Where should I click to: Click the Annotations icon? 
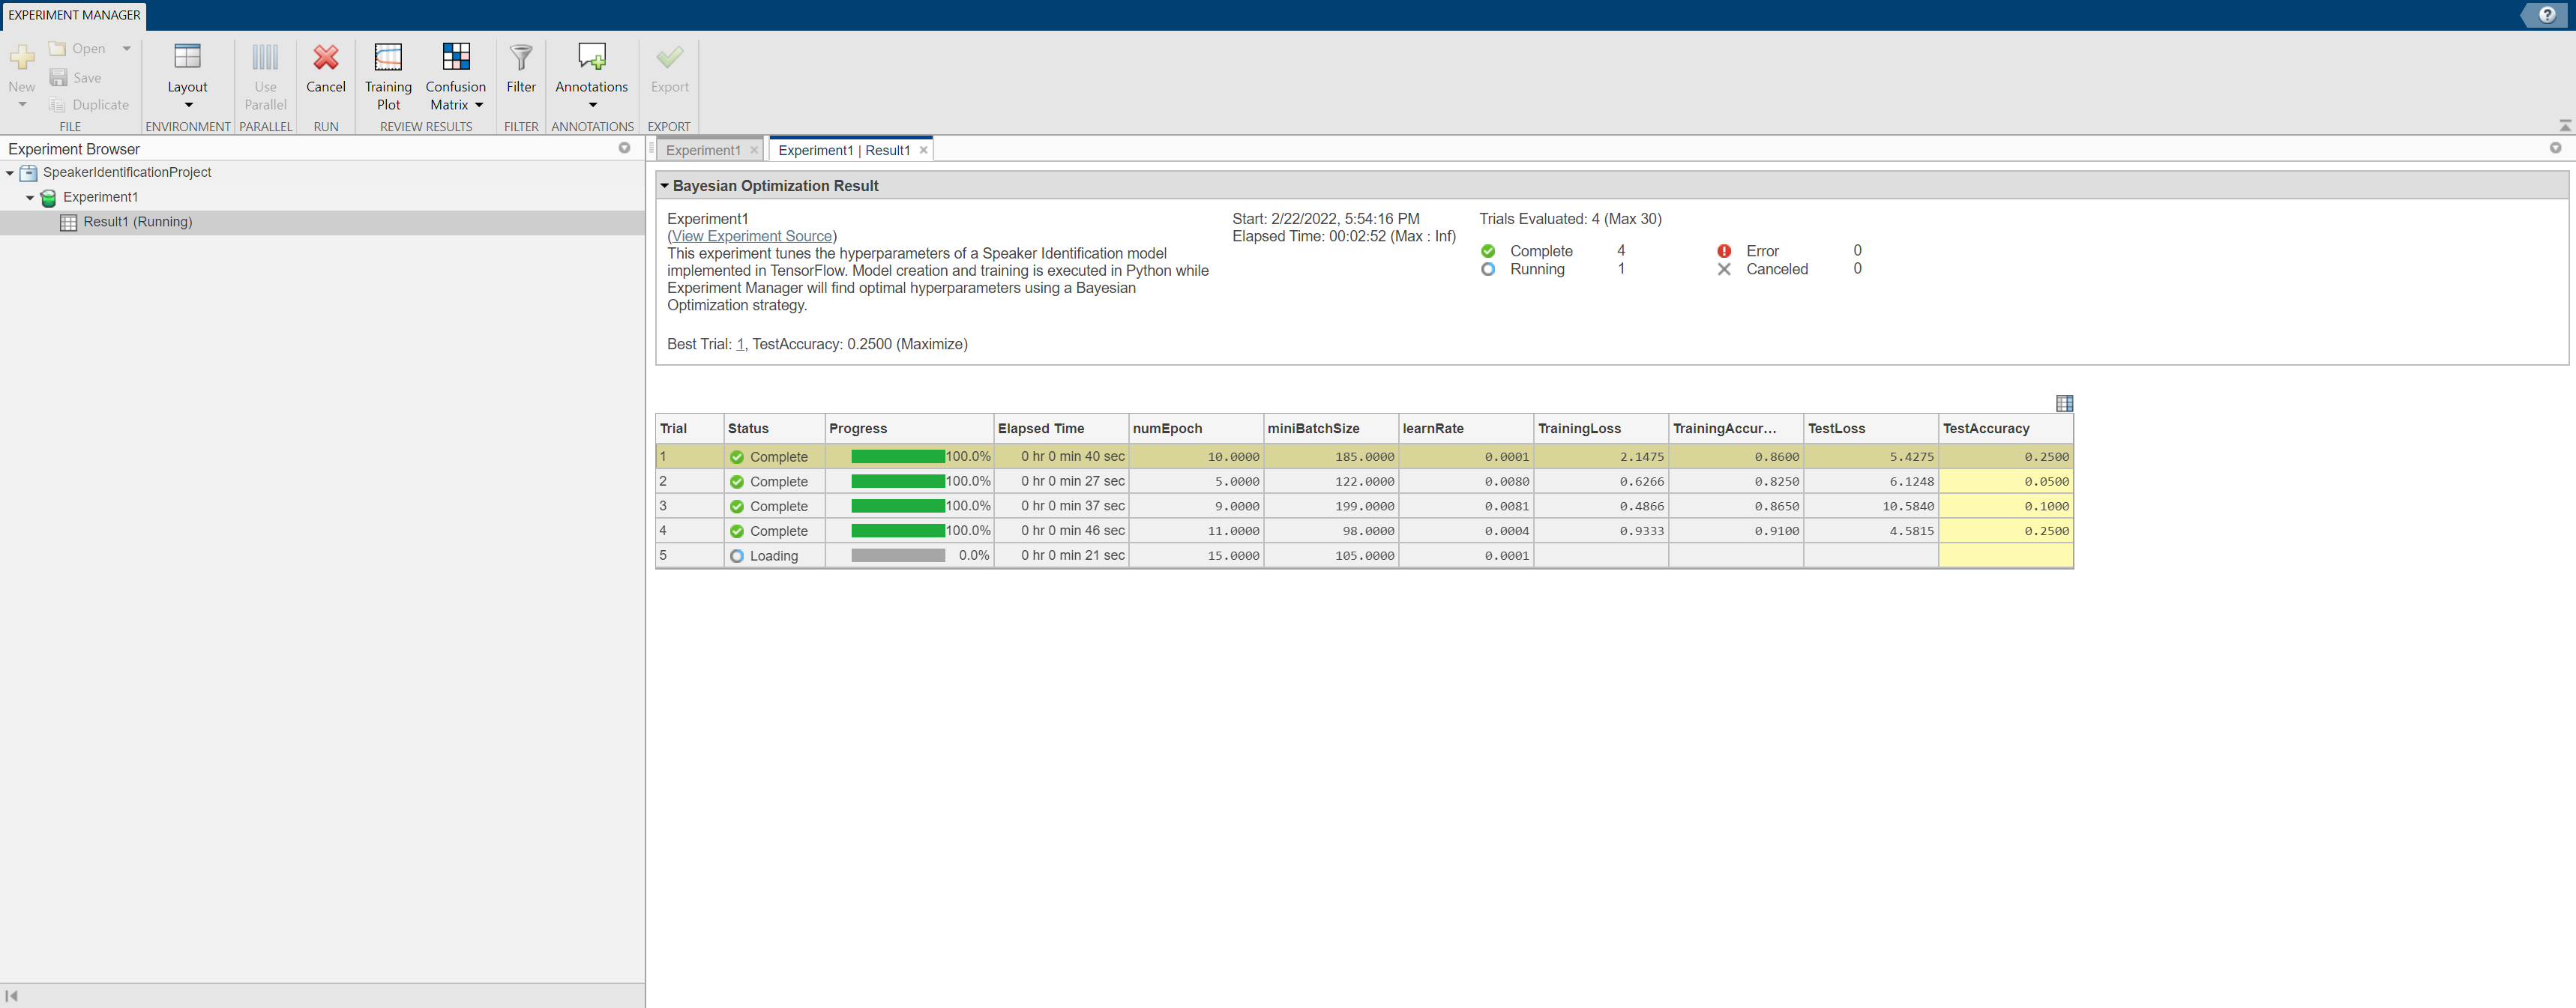tap(591, 58)
